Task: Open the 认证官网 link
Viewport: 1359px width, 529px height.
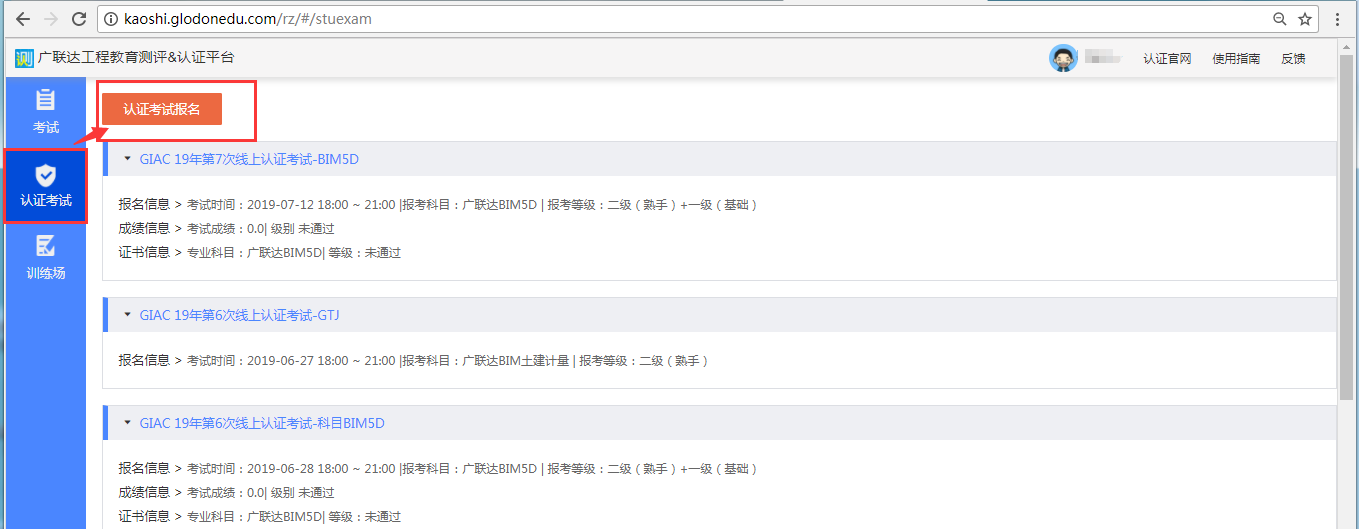Action: tap(1167, 59)
